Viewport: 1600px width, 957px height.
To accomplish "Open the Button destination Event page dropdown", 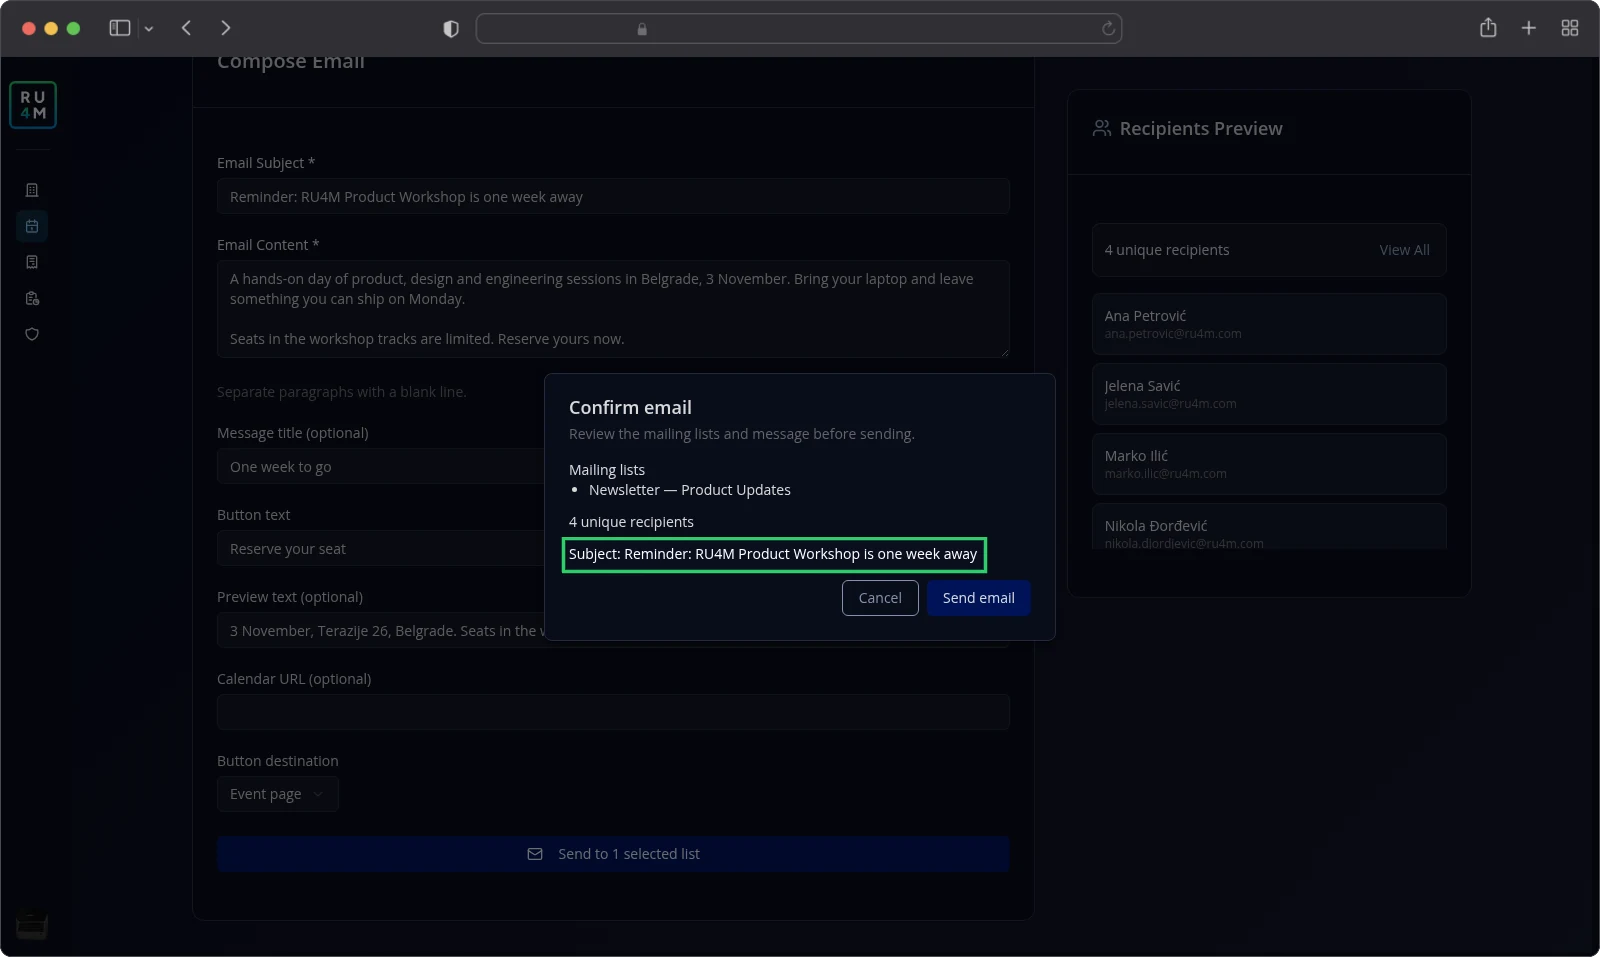I will coord(277,794).
